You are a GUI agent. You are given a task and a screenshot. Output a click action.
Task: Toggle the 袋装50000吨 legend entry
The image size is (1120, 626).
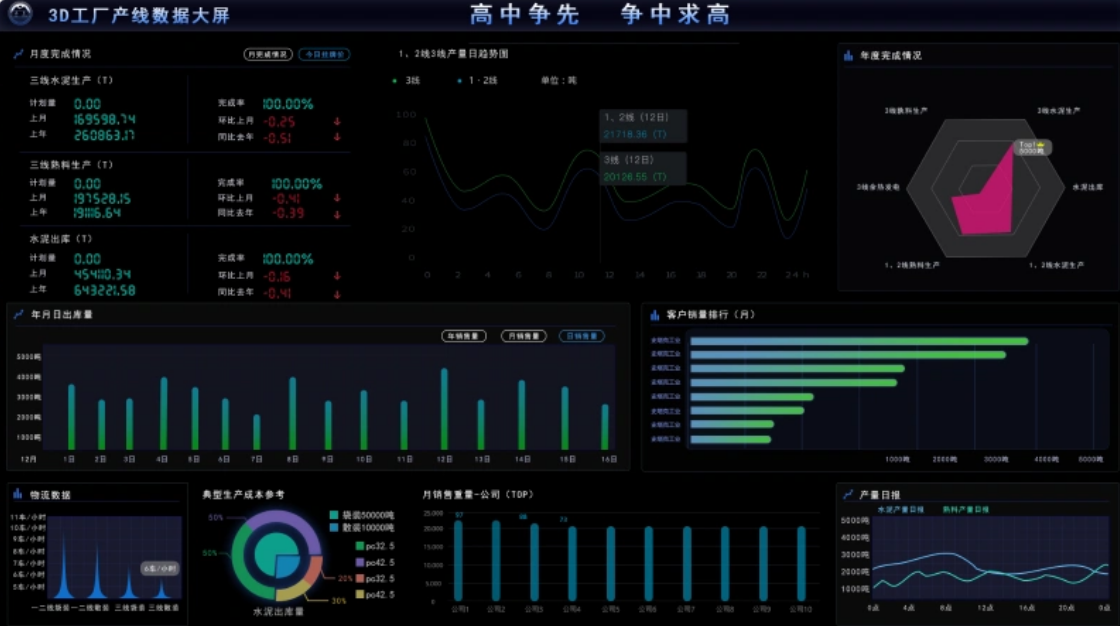click(361, 515)
